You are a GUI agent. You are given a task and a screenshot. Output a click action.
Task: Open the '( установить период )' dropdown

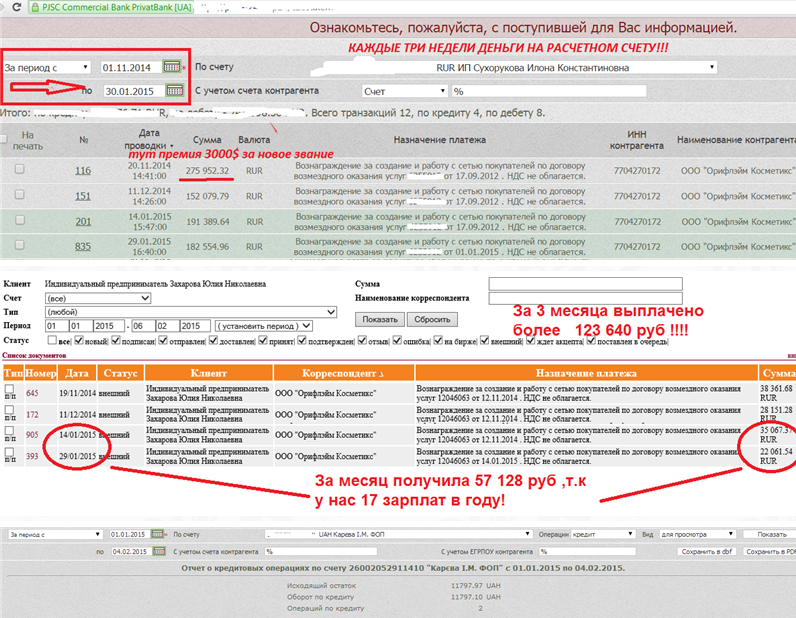click(263, 326)
